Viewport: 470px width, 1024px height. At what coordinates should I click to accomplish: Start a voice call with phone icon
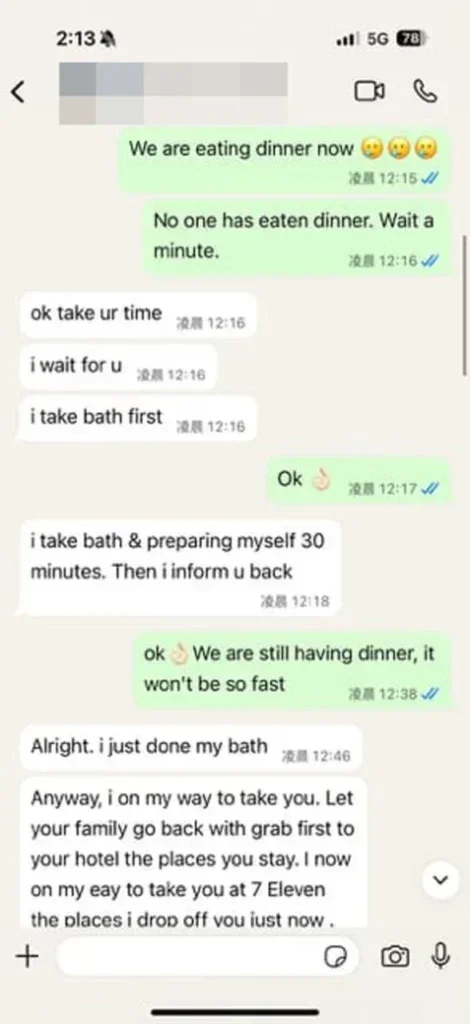[425, 91]
